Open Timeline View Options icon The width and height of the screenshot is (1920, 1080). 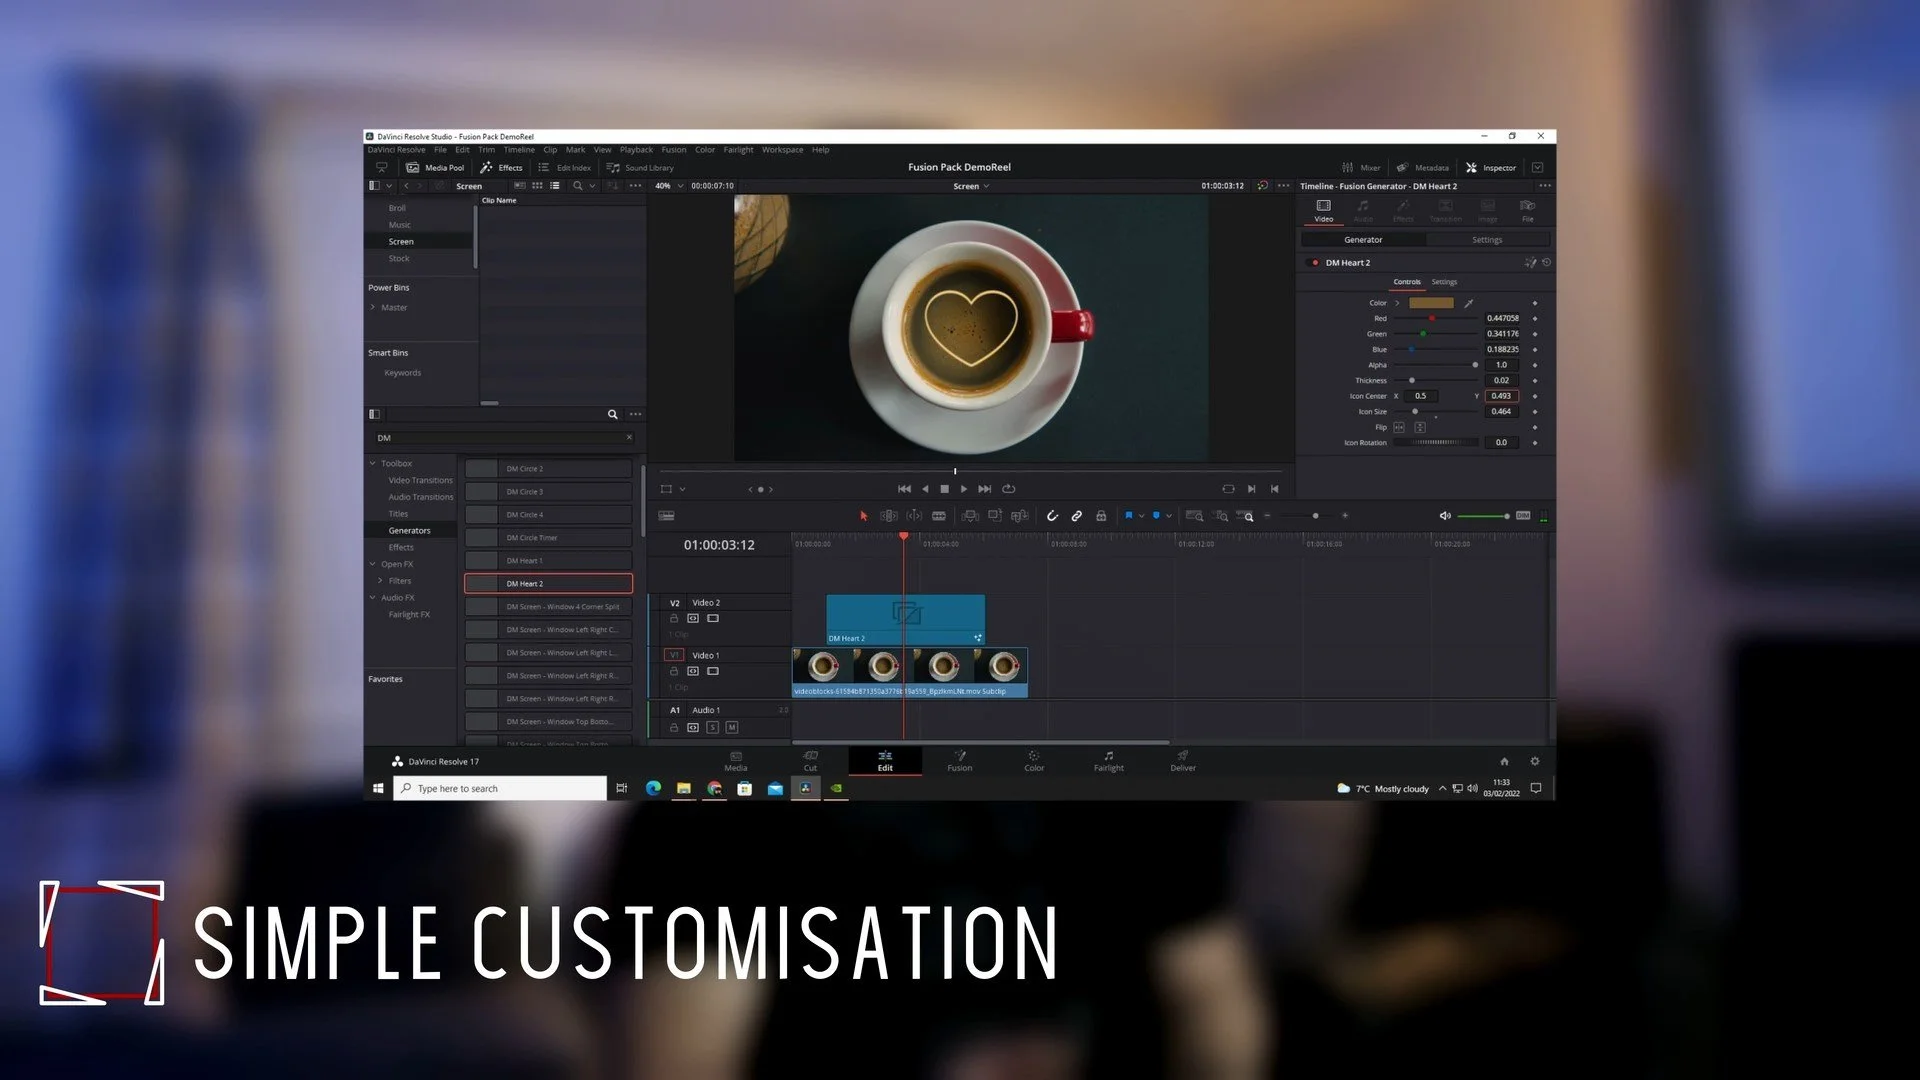point(666,516)
